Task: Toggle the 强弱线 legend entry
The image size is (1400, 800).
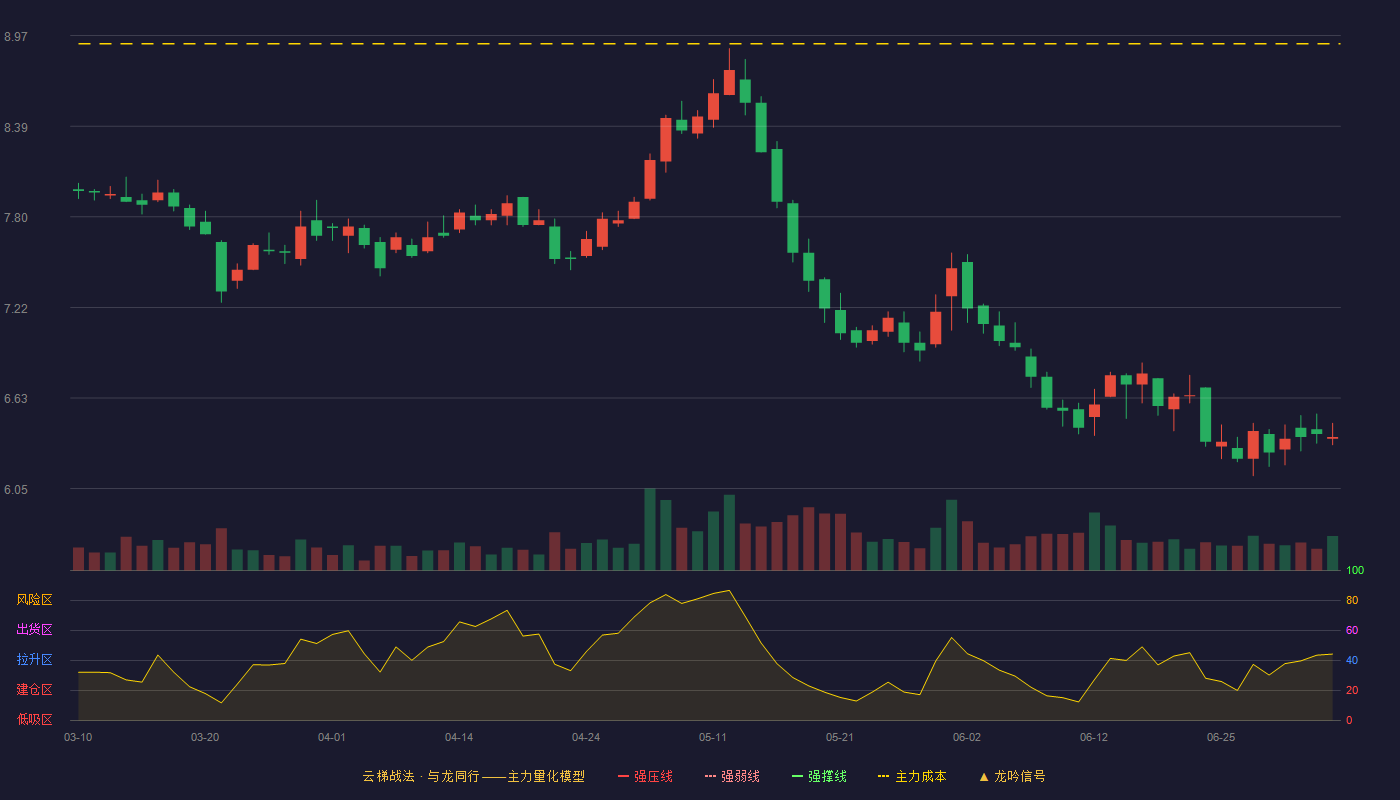Action: pos(732,776)
